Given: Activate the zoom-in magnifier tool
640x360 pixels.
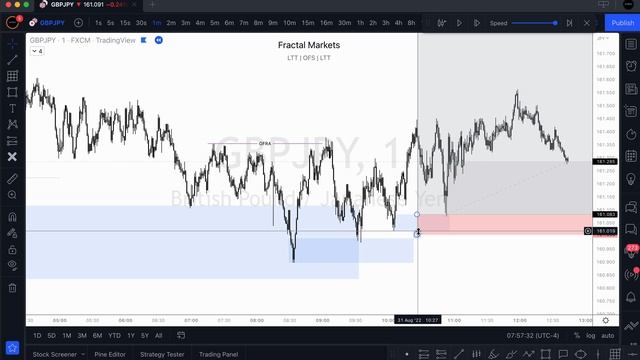Looking at the screenshot, I should (x=12, y=195).
